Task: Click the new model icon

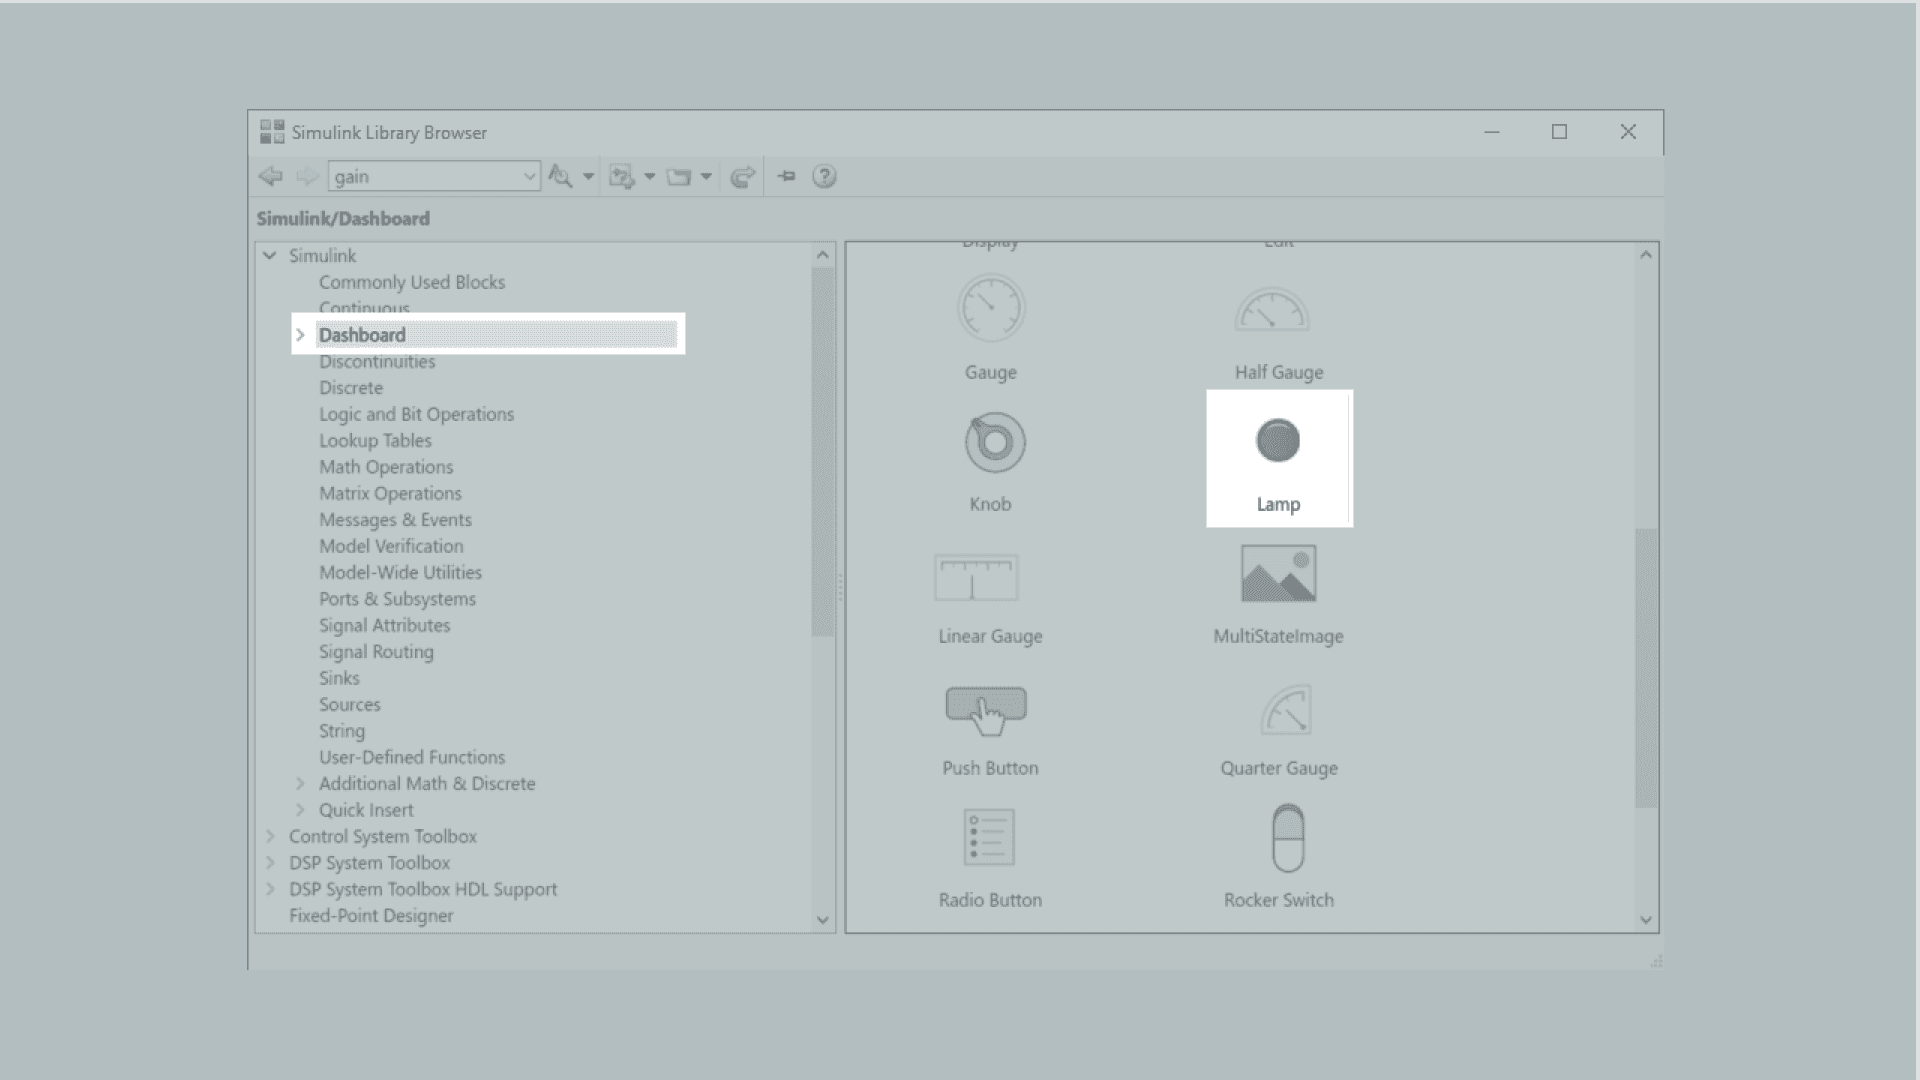Action: [x=622, y=177]
